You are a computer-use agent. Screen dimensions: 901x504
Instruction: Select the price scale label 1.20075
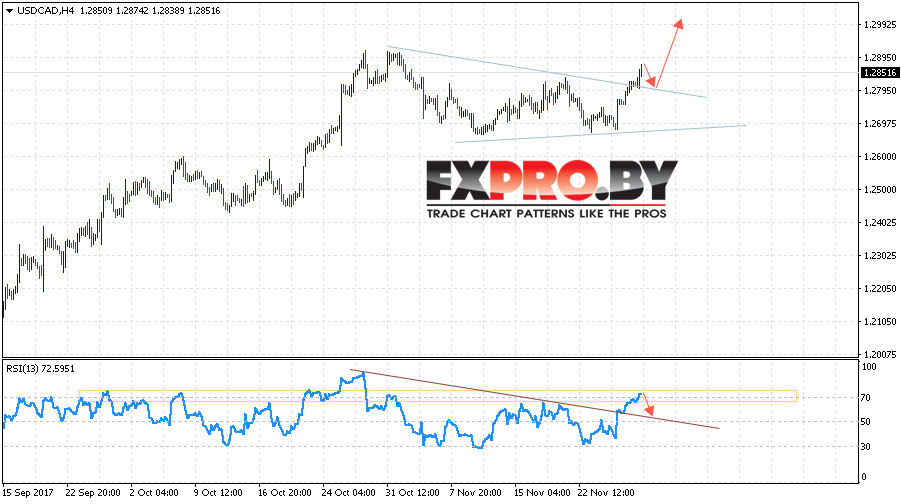point(880,355)
